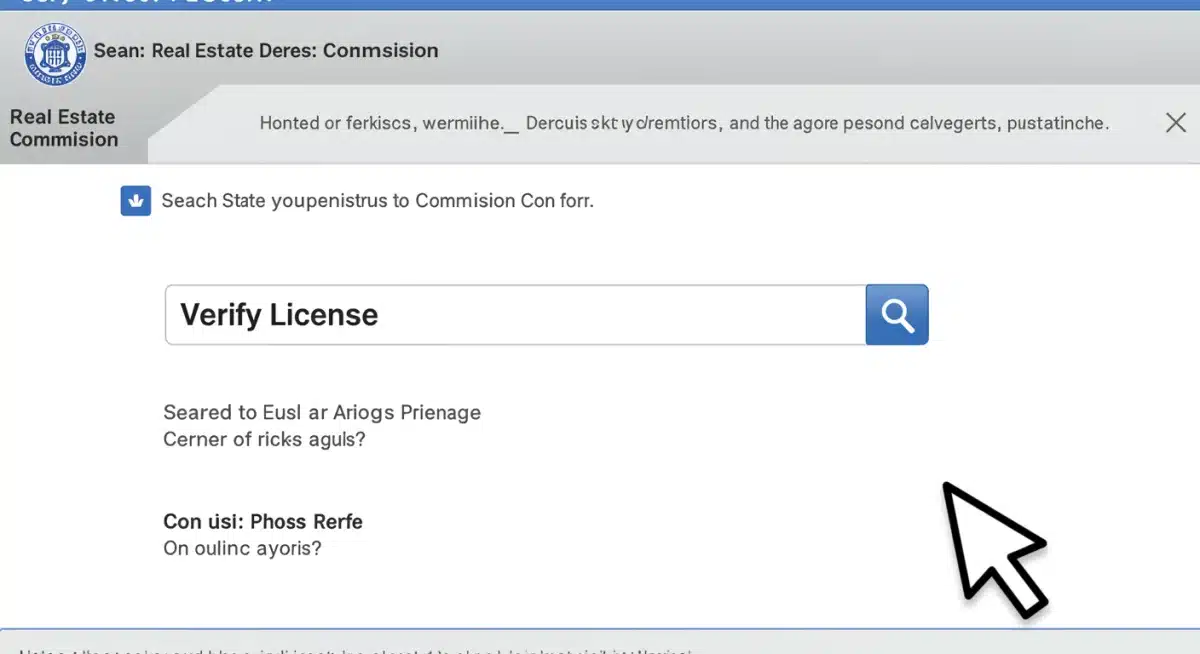Click the 'Con usi: Phoss Rerfe' heading
The height and width of the screenshot is (654, 1200).
(x=262, y=521)
